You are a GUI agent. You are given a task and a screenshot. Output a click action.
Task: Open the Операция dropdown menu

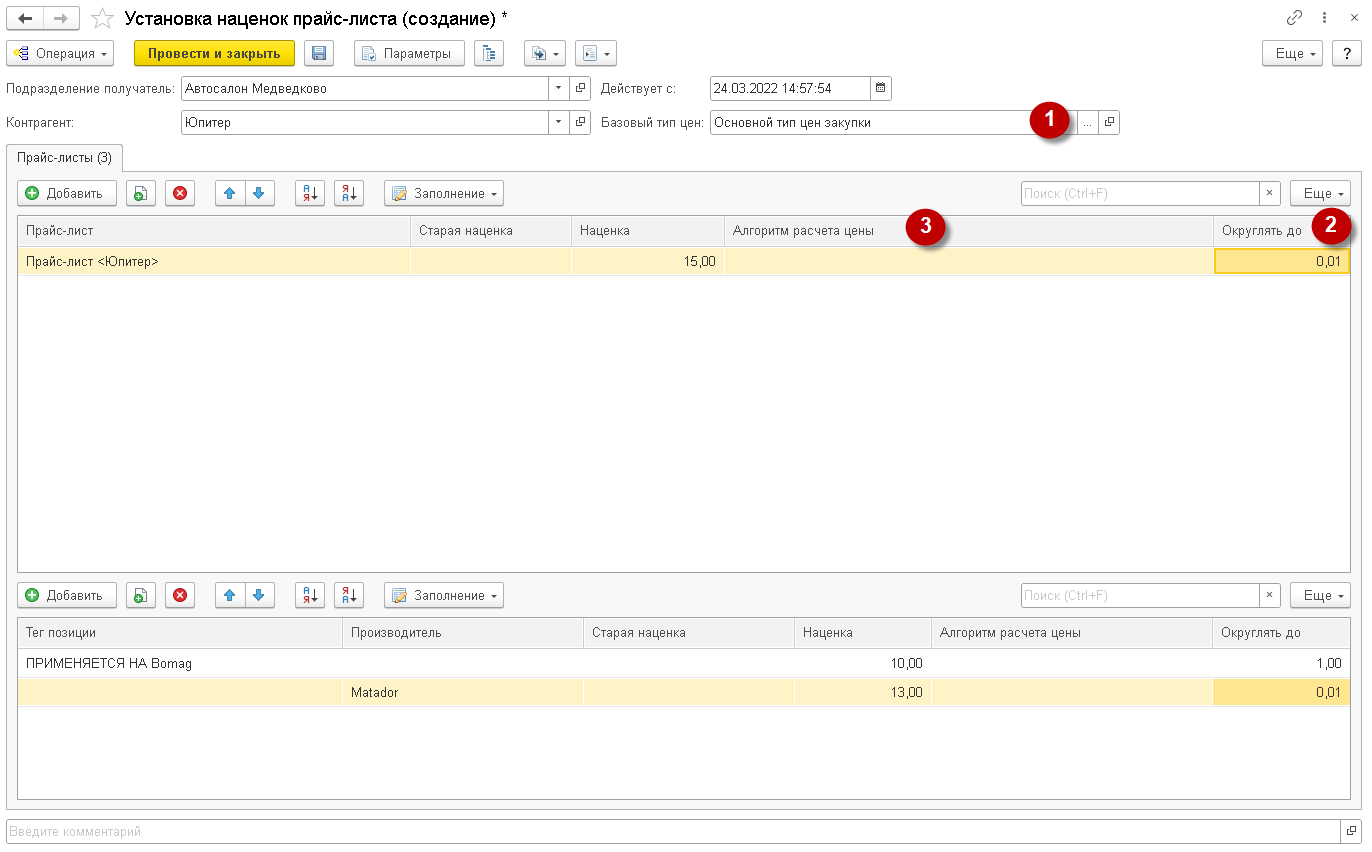[60, 54]
